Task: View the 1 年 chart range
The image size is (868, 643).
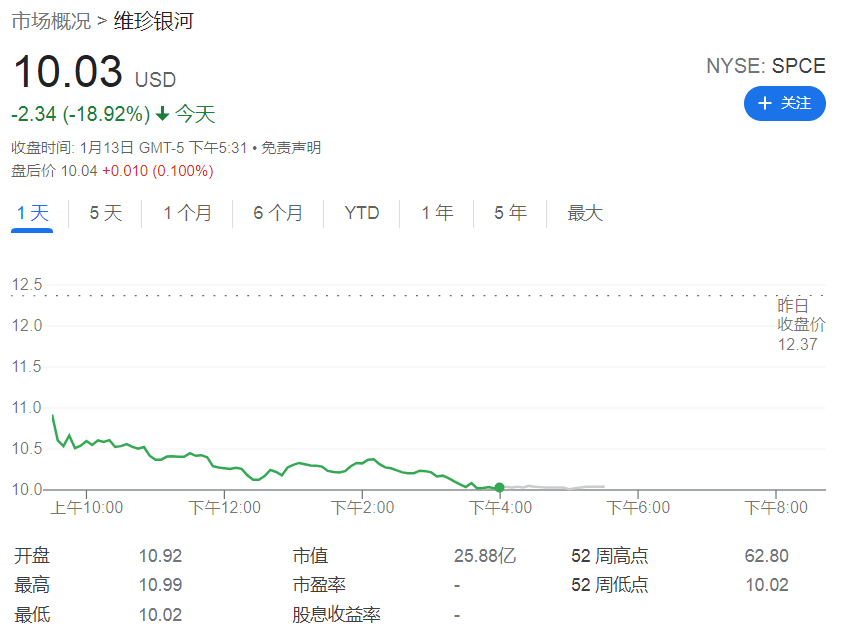Action: pyautogui.click(x=437, y=213)
